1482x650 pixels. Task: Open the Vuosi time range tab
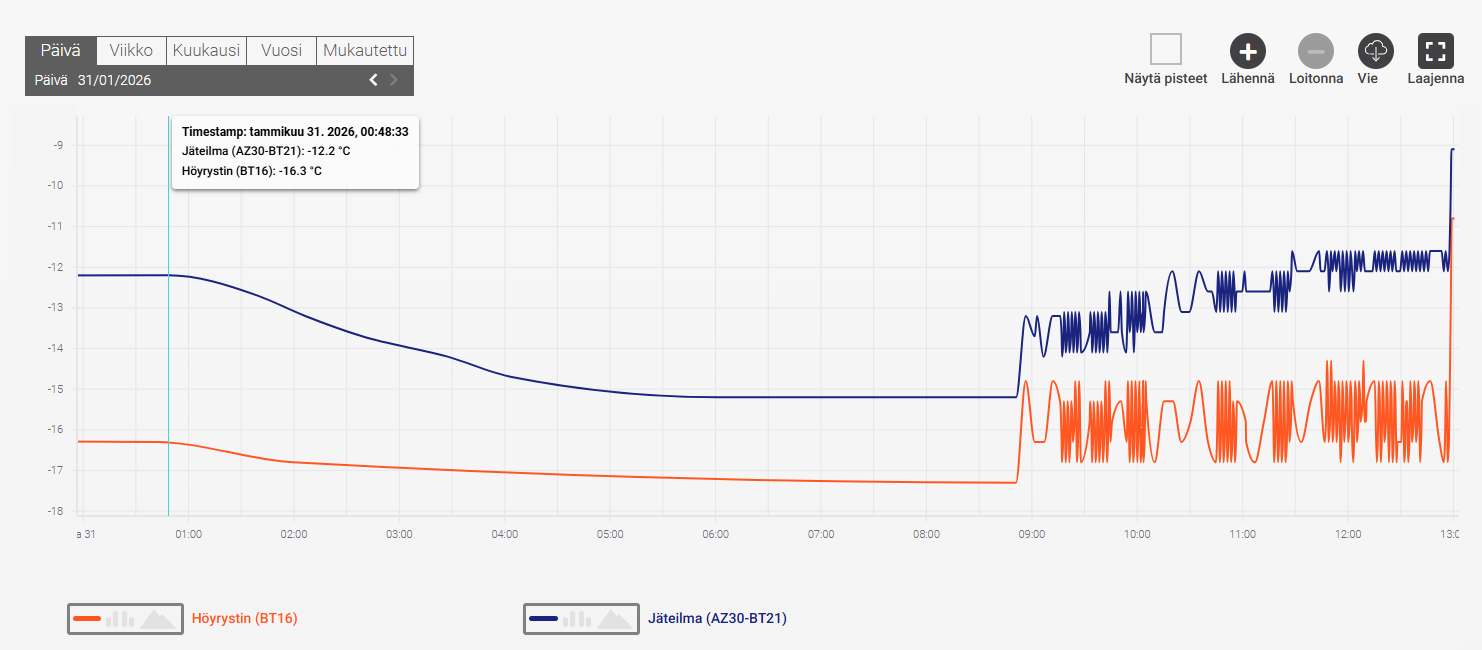(x=281, y=50)
